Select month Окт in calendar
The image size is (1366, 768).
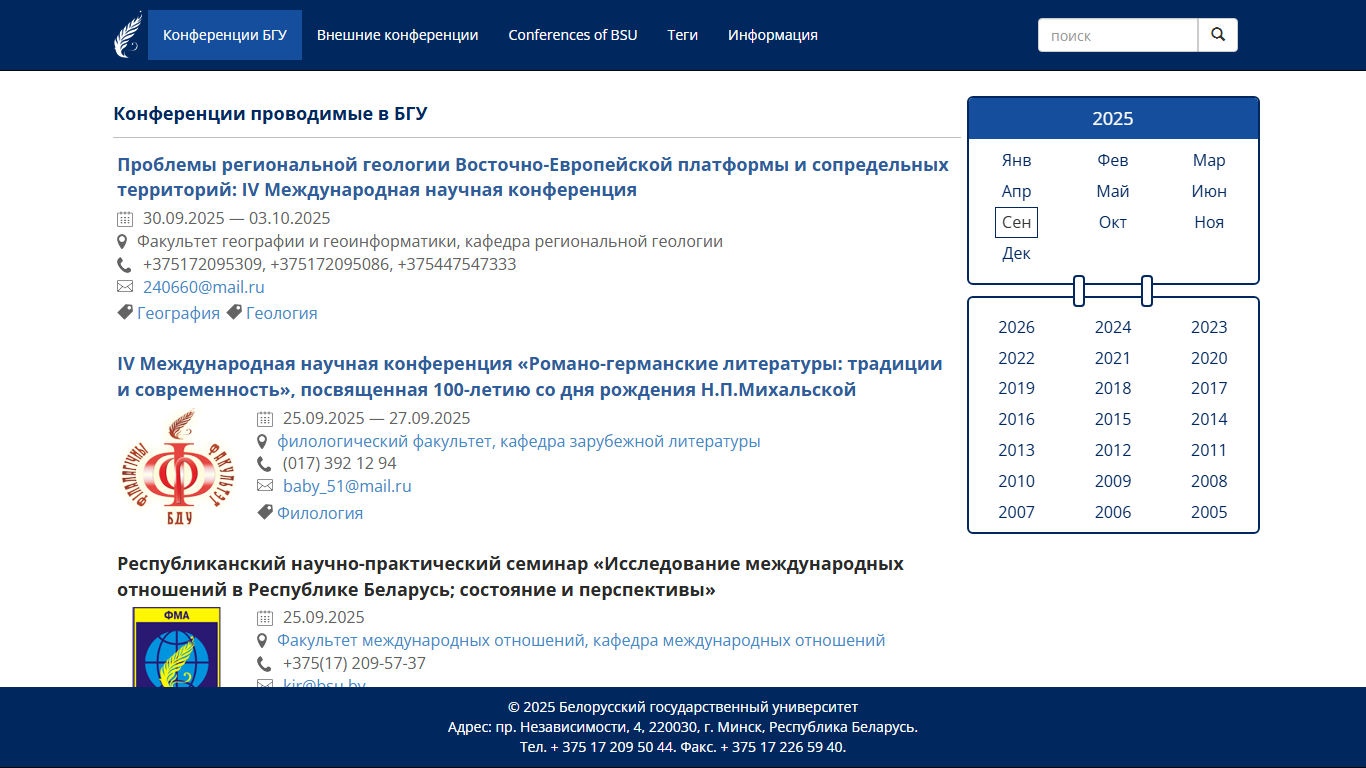1113,222
